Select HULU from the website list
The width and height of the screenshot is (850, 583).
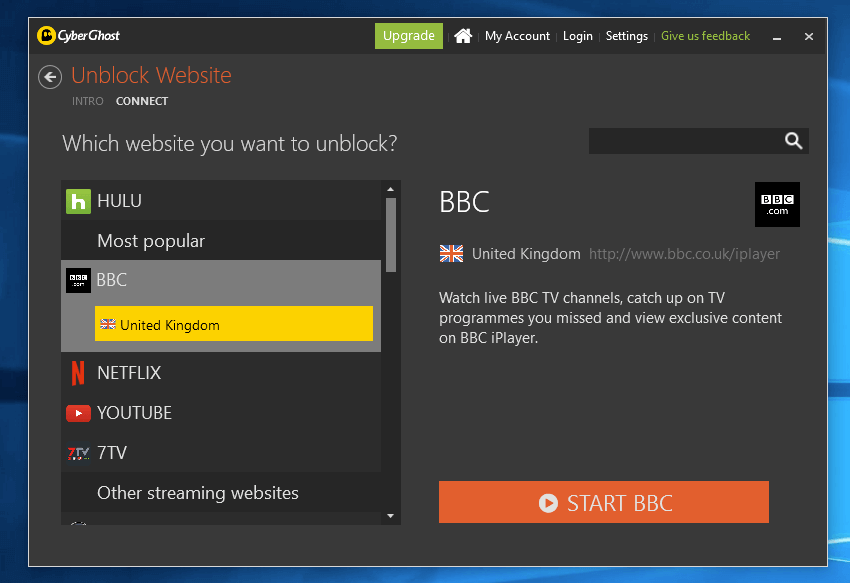tap(221, 201)
